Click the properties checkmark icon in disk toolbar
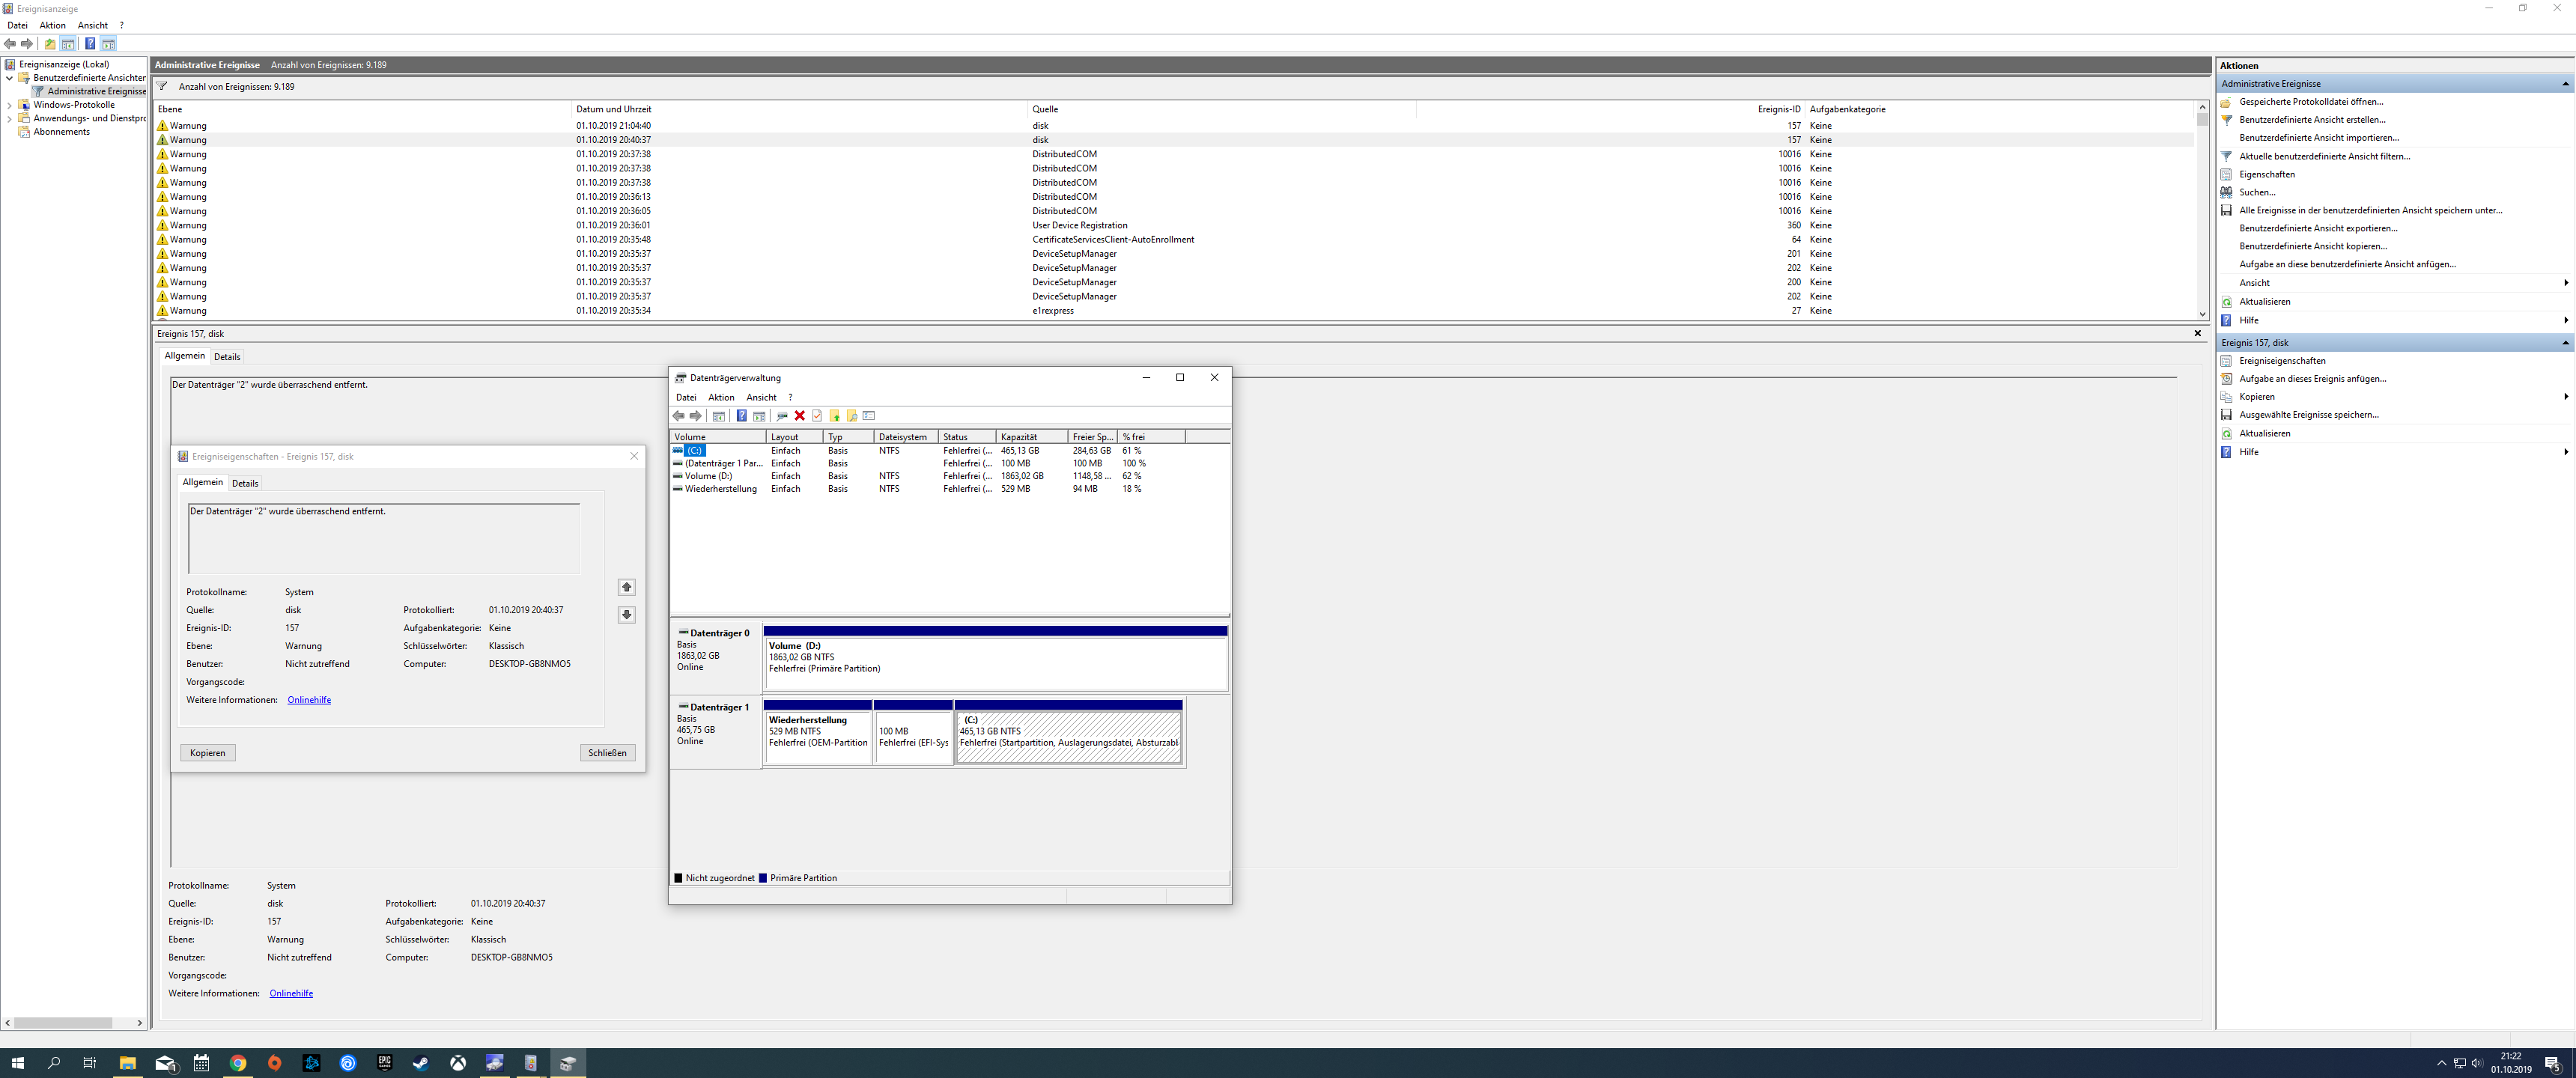 coord(817,416)
